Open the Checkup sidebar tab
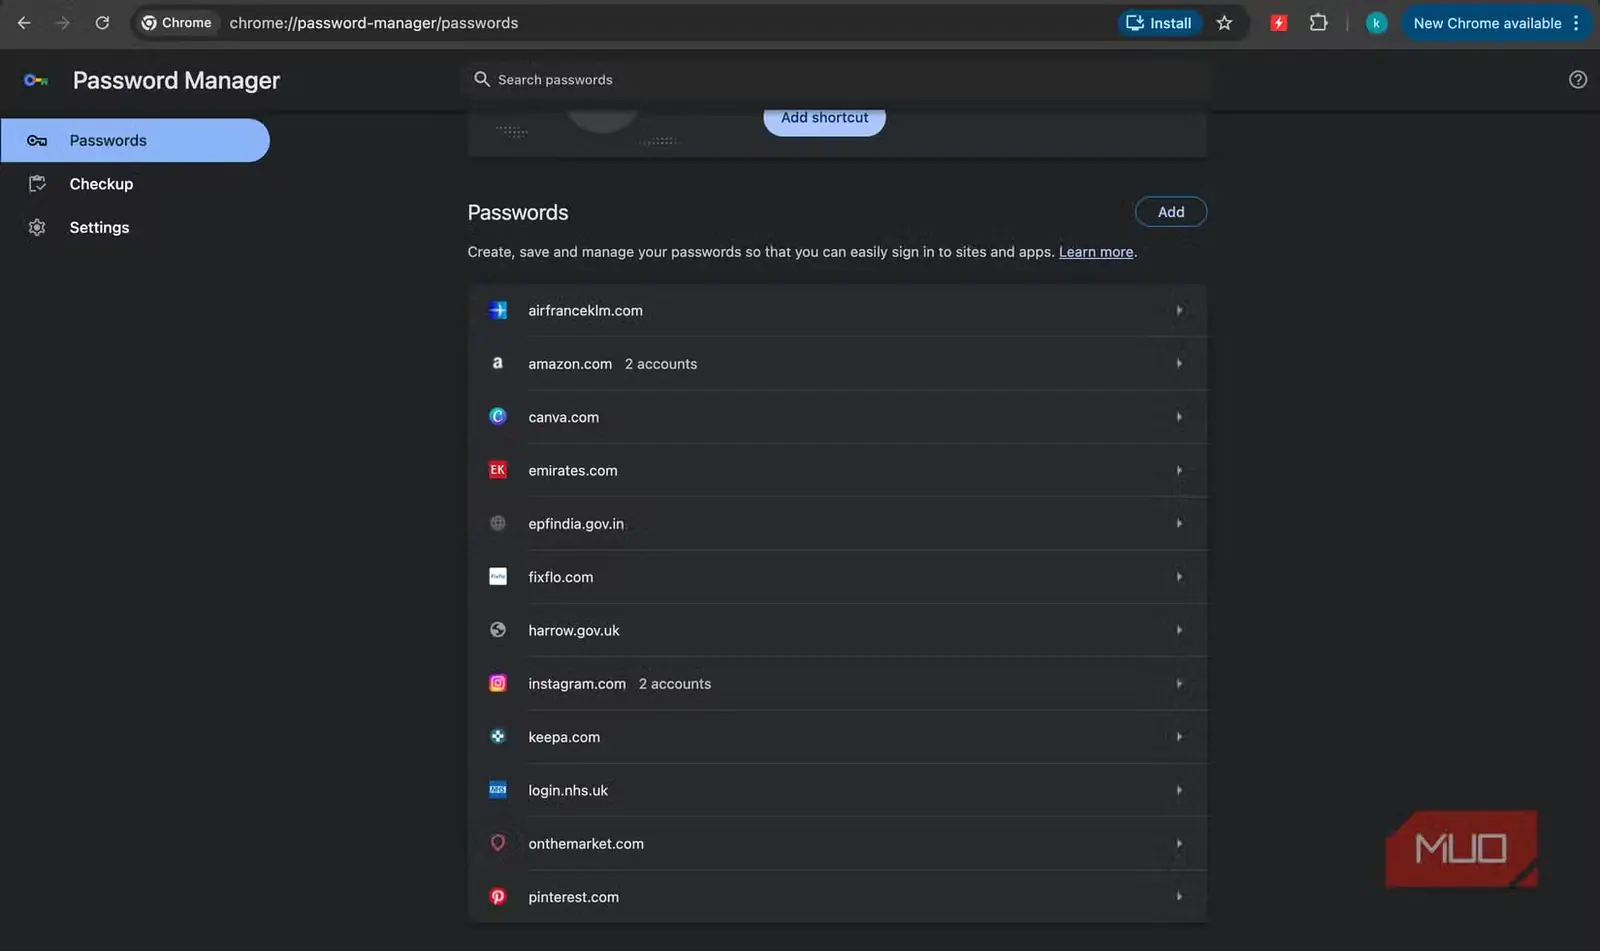Screen dimensions: 1600x951 click(x=135, y=184)
